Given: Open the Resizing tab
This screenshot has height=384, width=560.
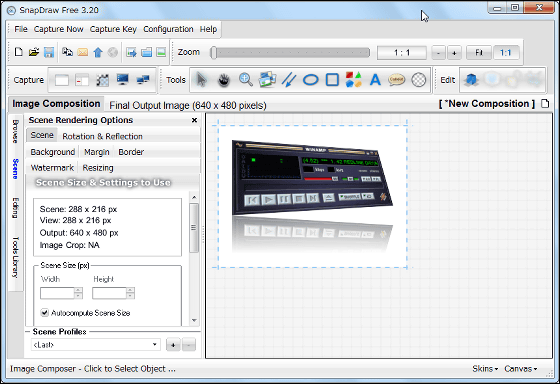Looking at the screenshot, I should 98,168.
